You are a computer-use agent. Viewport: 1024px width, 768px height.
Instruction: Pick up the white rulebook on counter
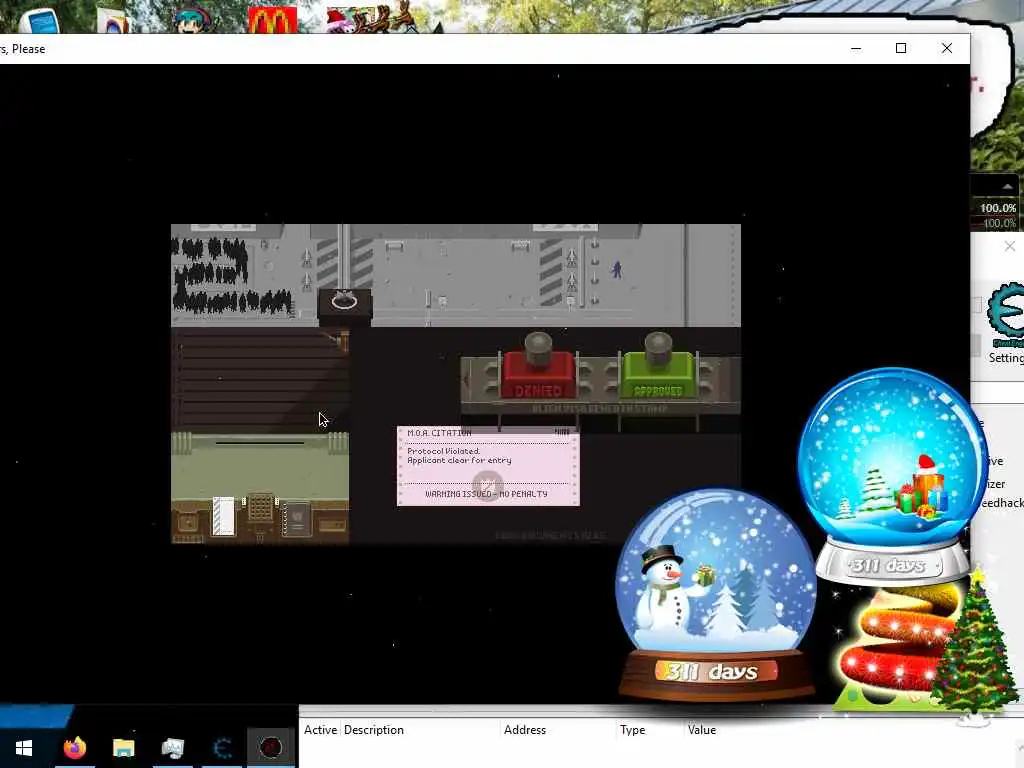(x=223, y=516)
